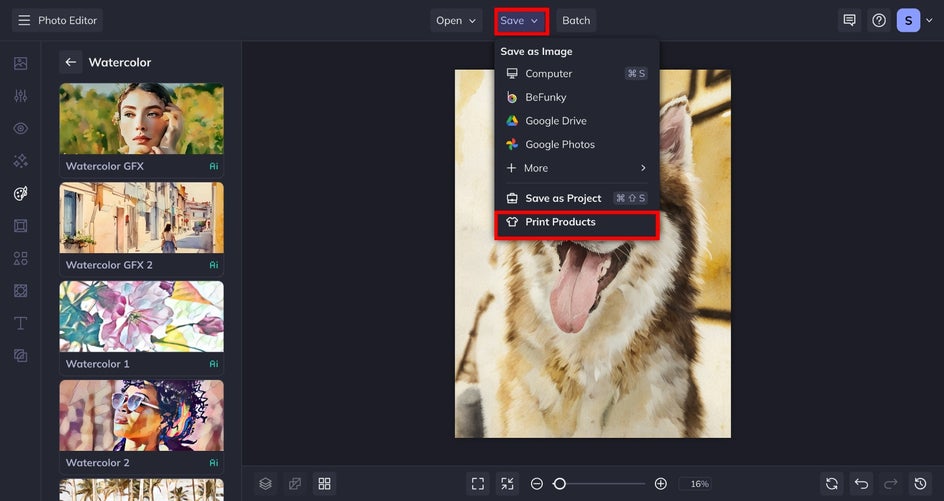Select the Text tool icon

20,323
